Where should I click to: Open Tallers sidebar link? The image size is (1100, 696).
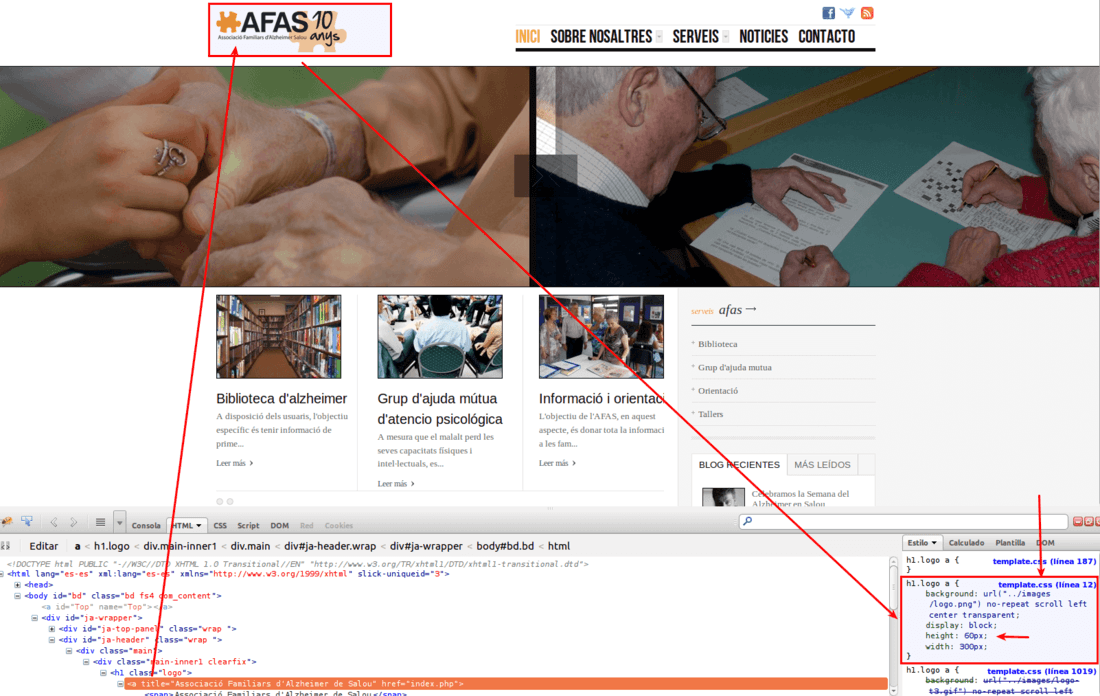pos(711,415)
